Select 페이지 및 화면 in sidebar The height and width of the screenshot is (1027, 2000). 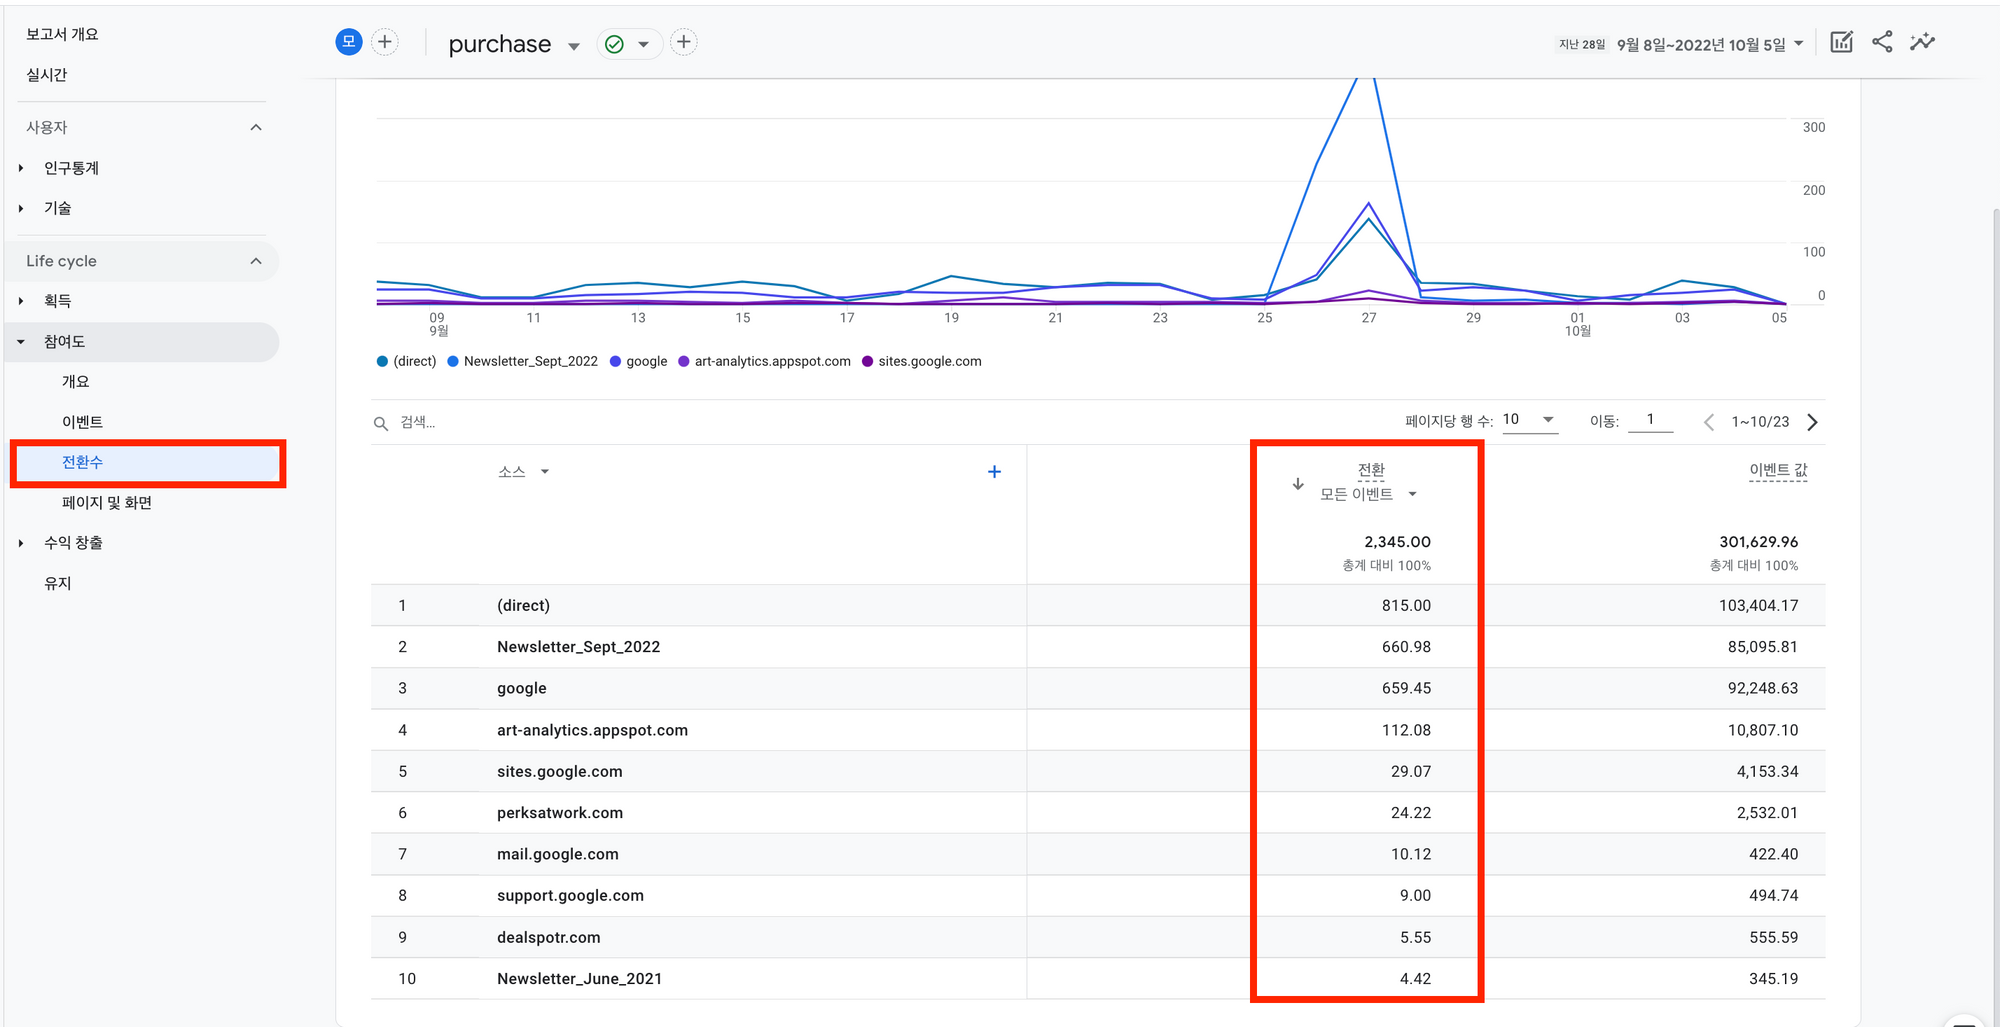pos(106,503)
